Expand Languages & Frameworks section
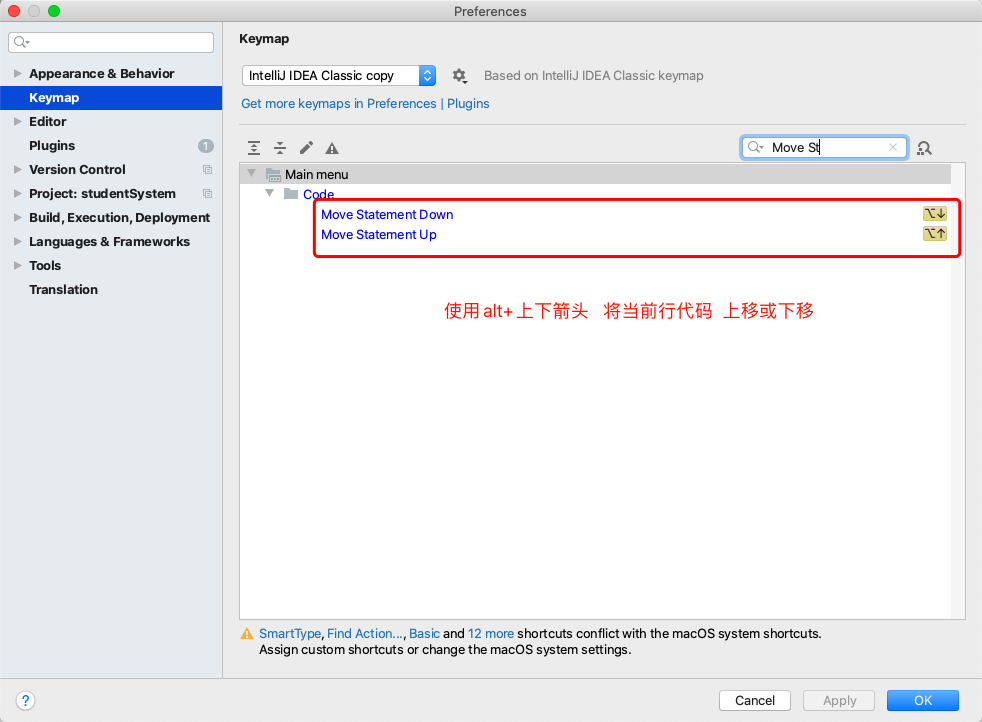Screen dimensions: 982x722 18,242
